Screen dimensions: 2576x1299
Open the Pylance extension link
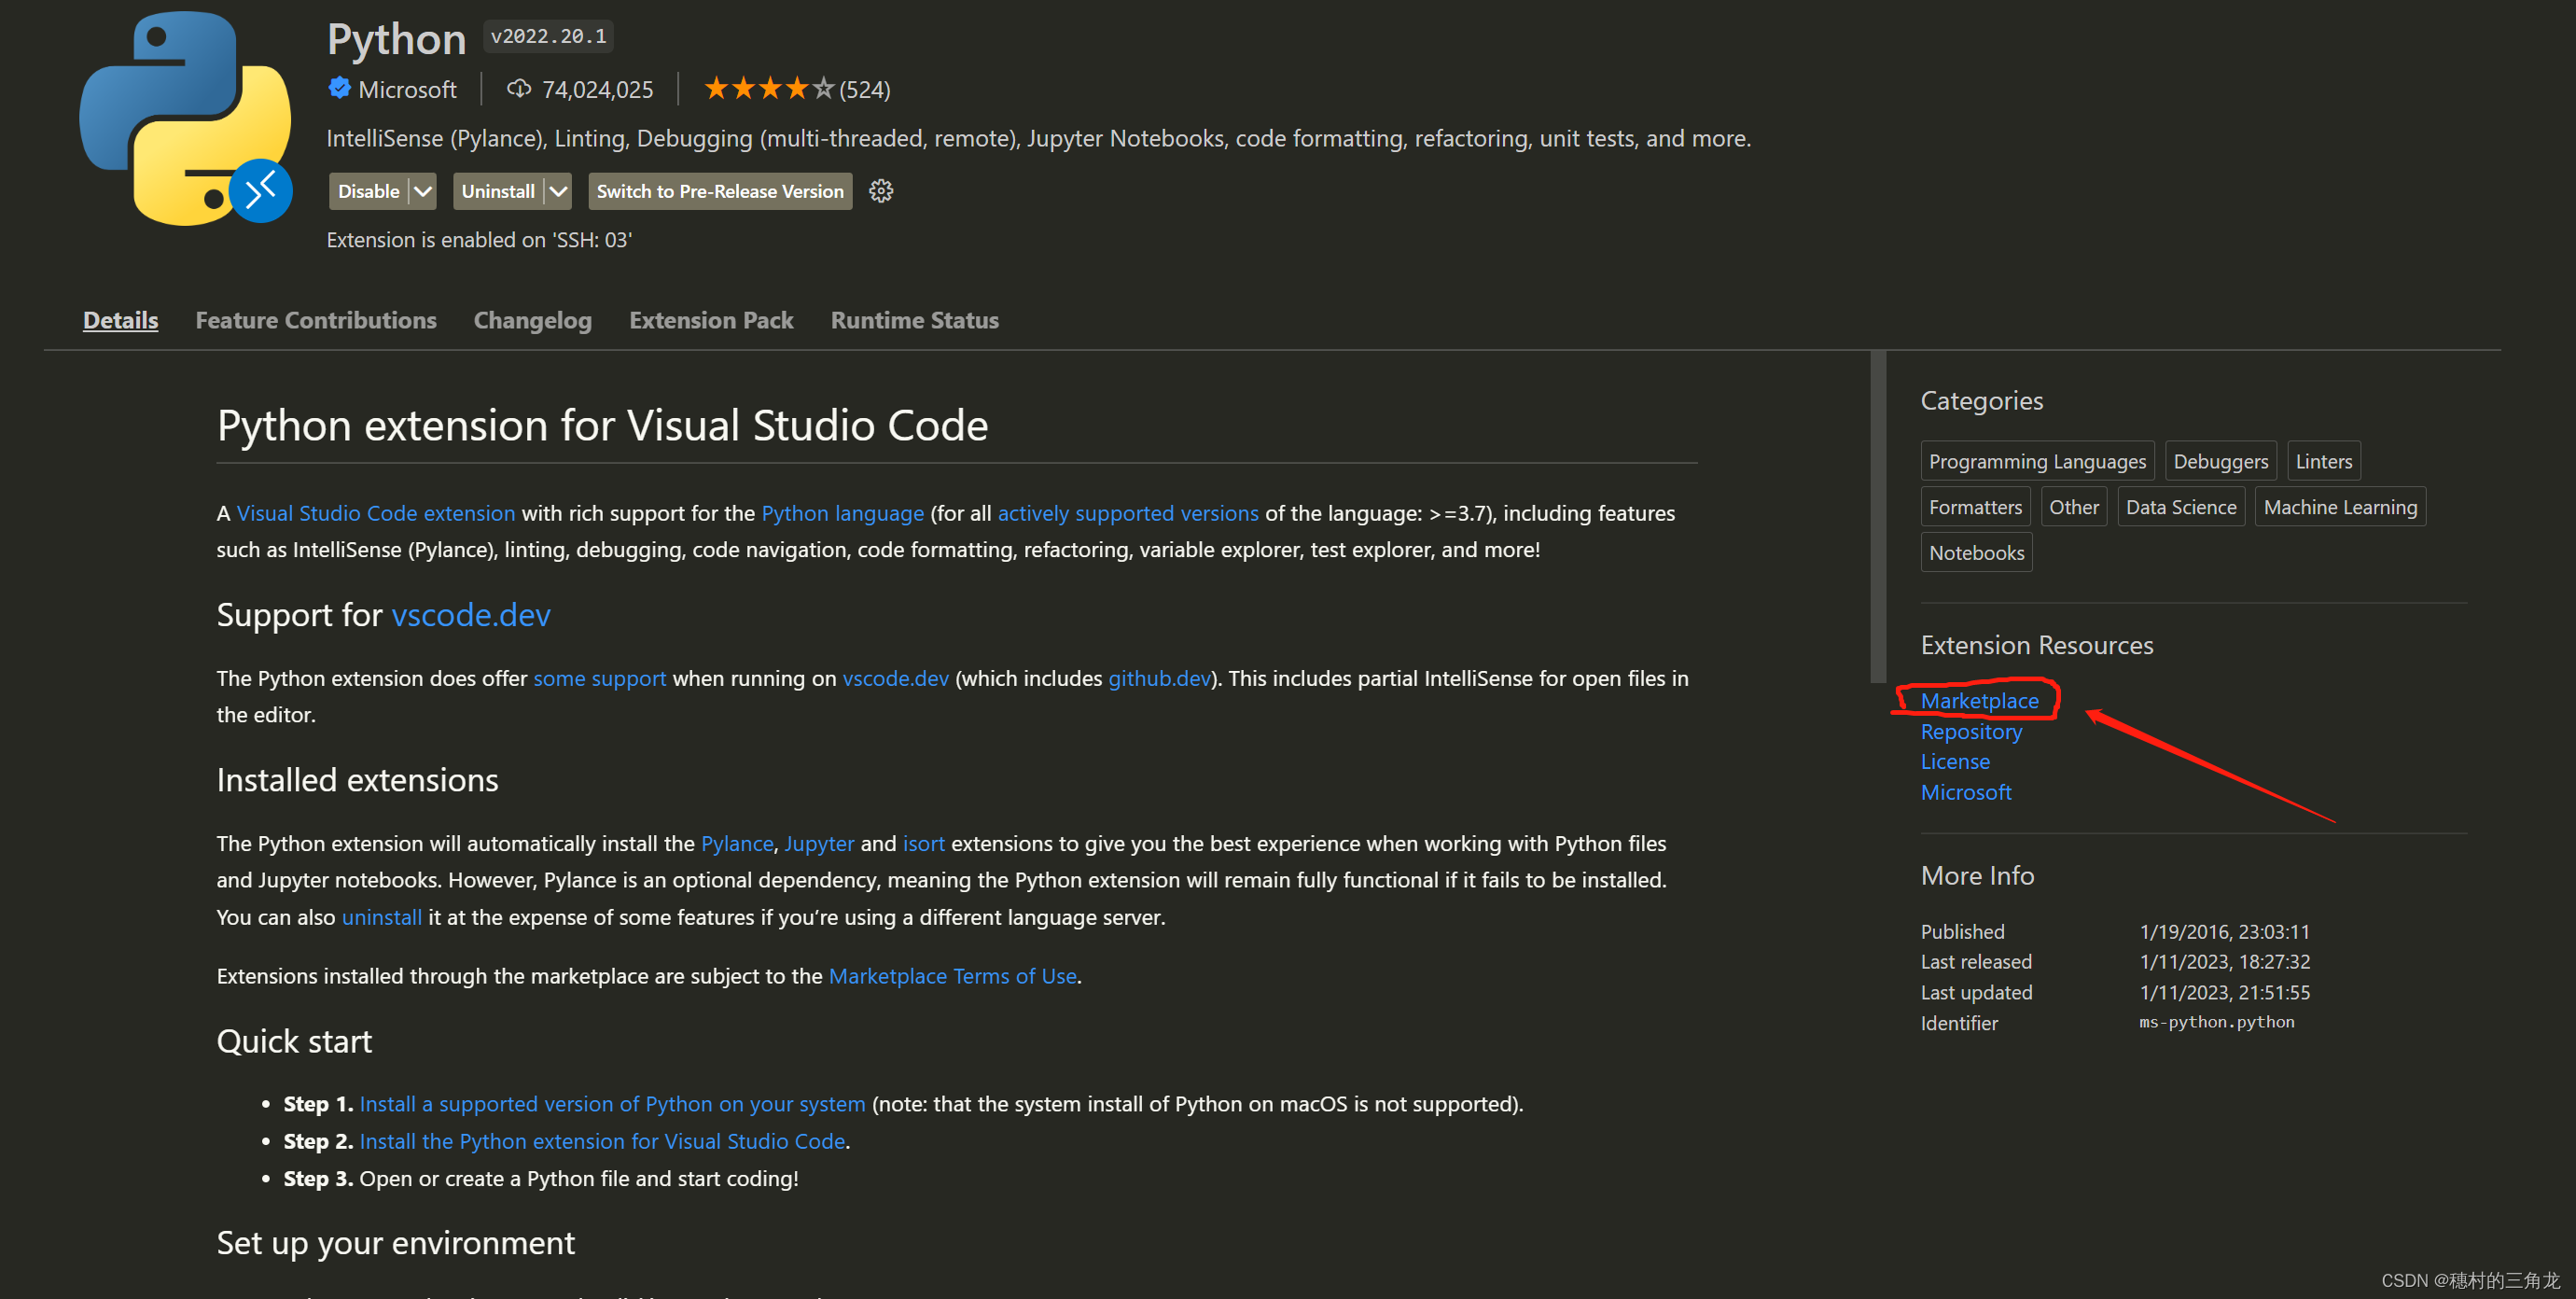point(736,843)
